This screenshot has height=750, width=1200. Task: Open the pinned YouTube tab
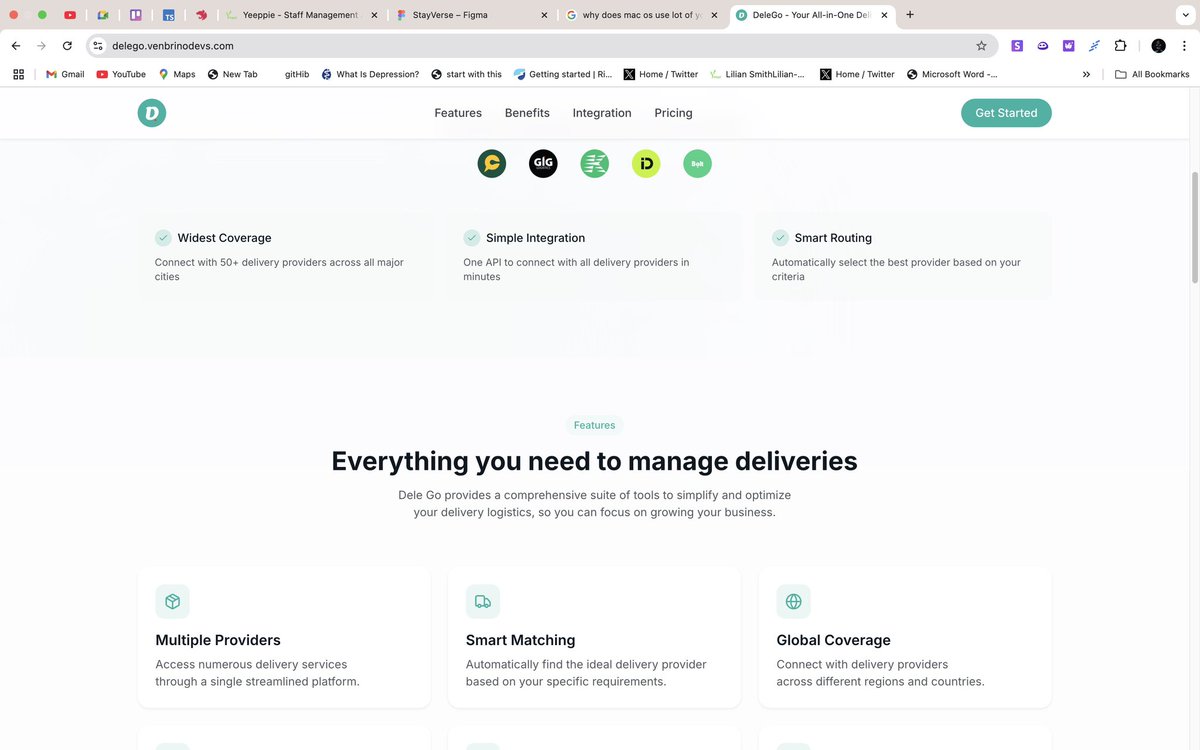70,15
